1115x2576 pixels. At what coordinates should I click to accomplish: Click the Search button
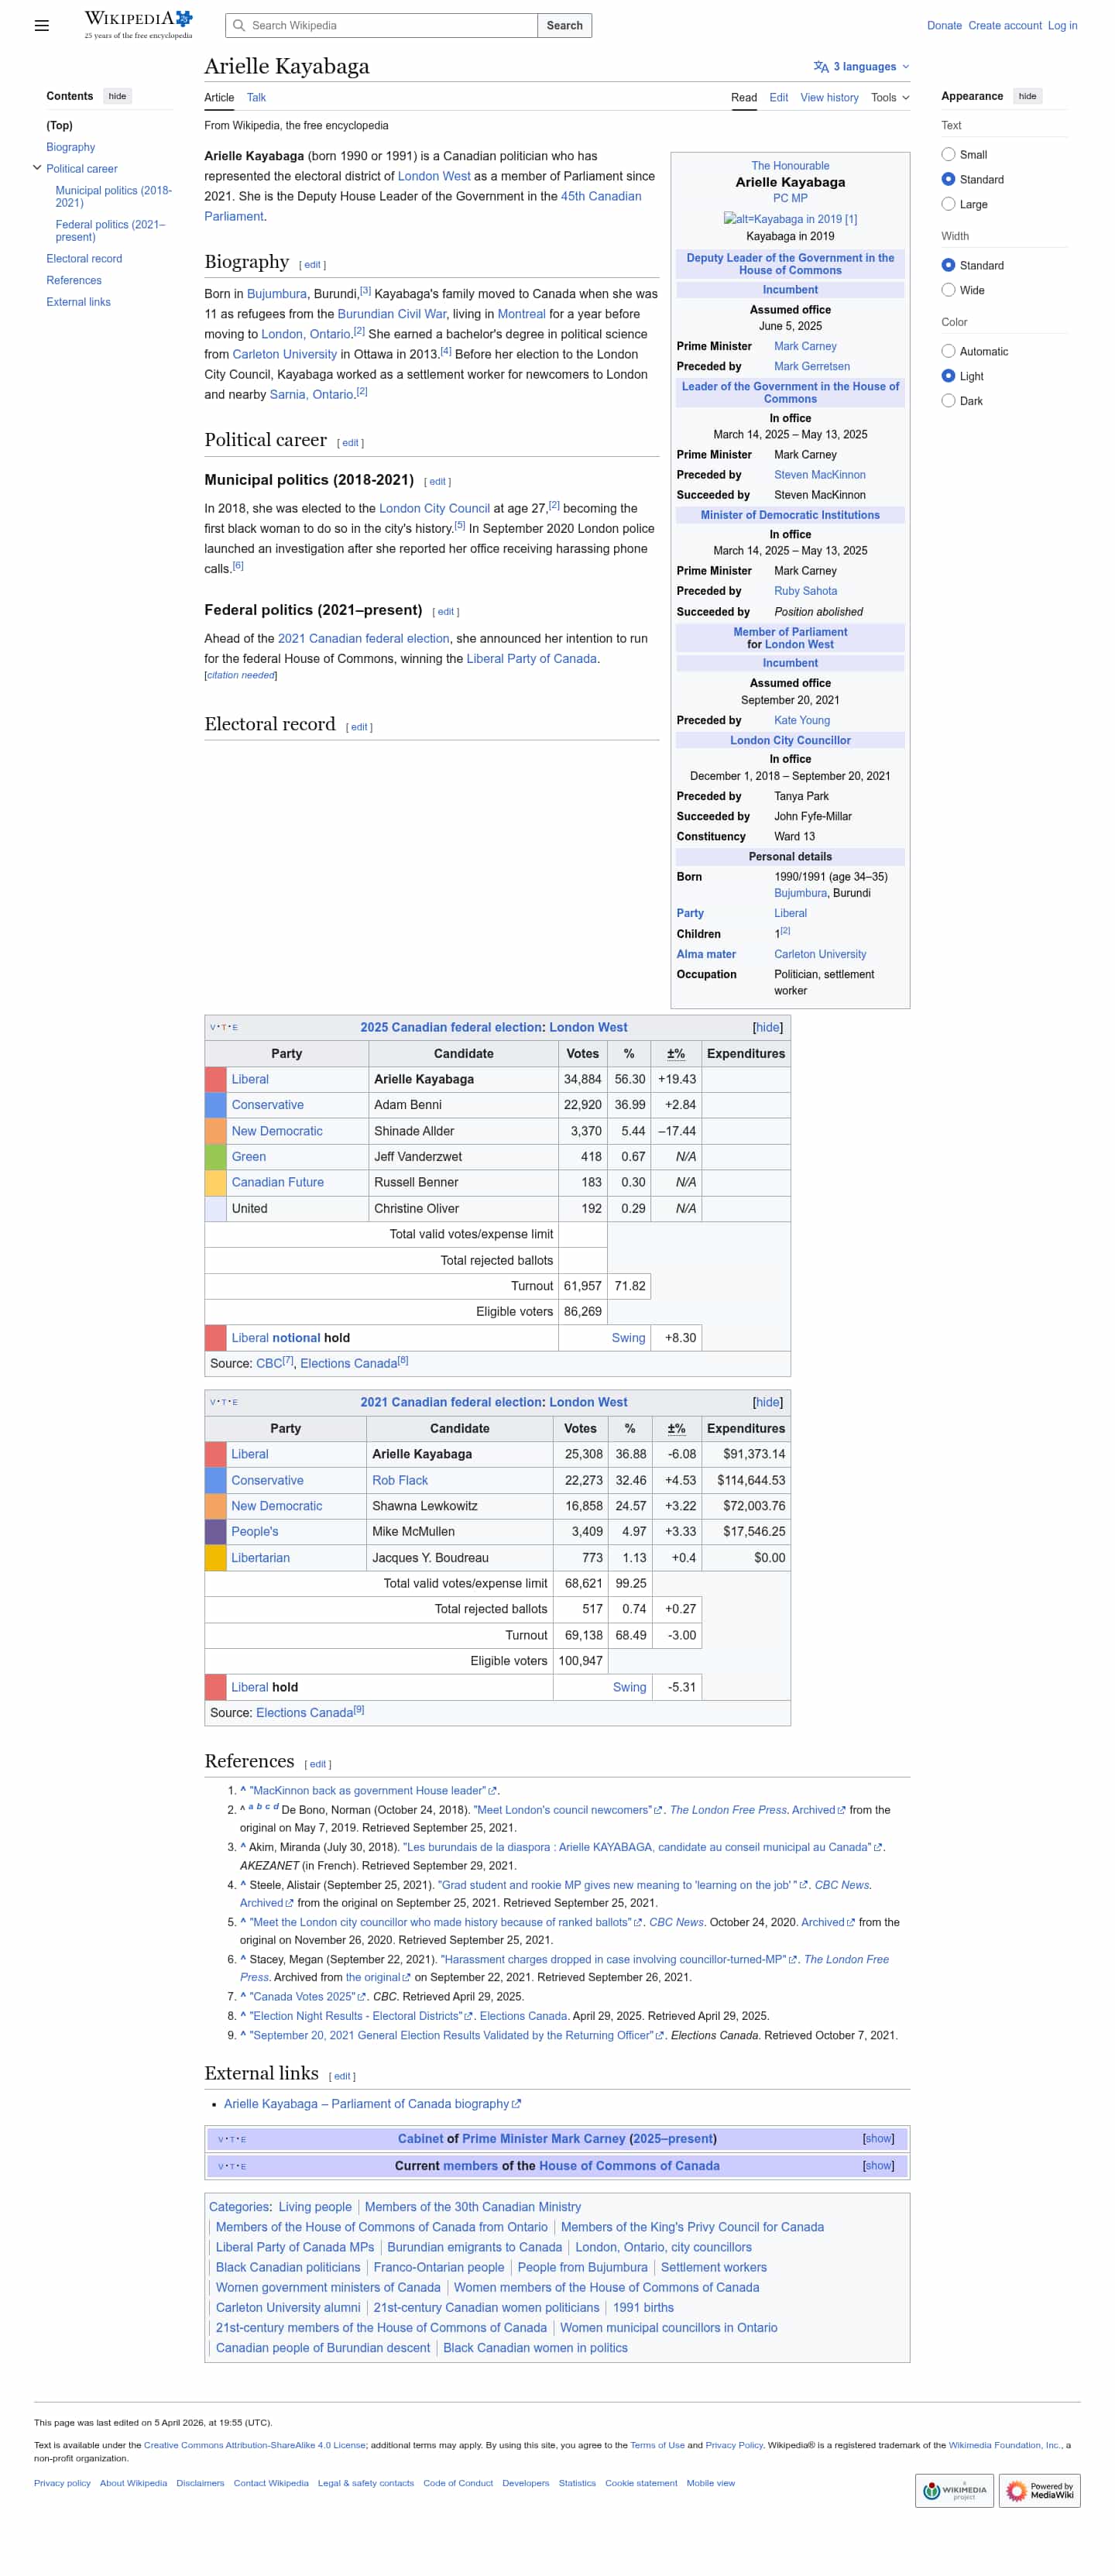tap(565, 26)
